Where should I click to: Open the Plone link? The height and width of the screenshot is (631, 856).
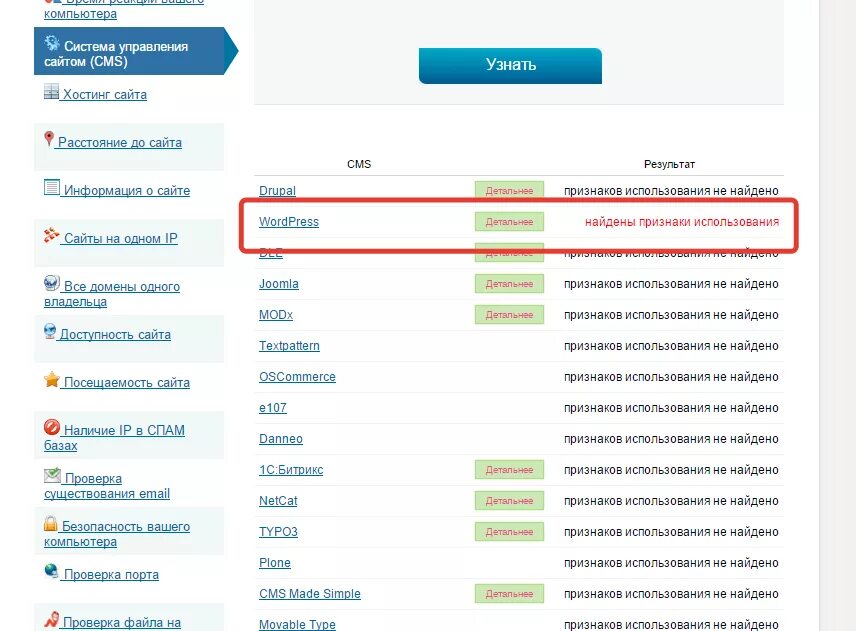click(x=275, y=563)
